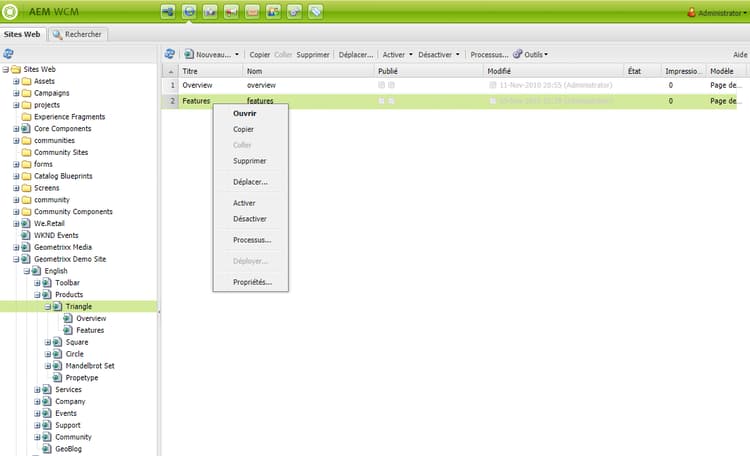
Task: Sort by the Modifié column header
Action: 553,71
